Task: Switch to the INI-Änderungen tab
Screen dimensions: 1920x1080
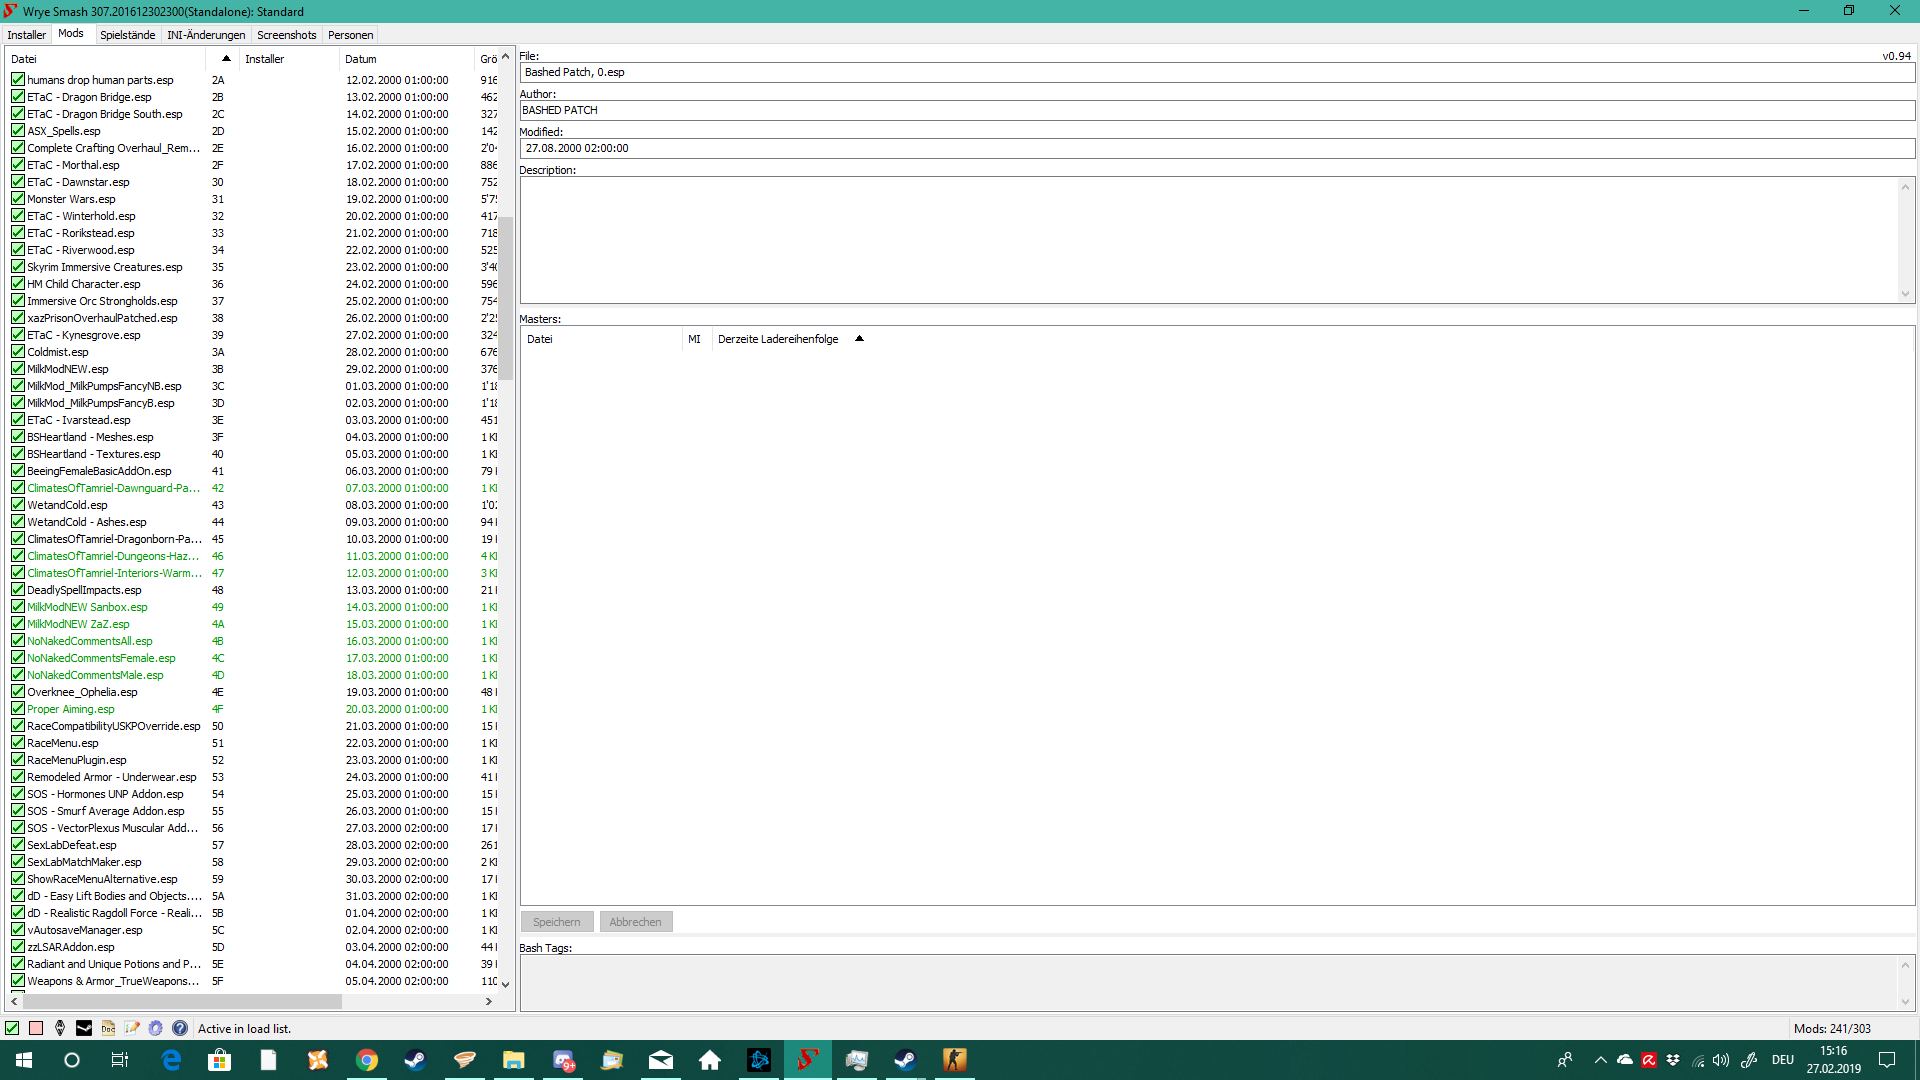Action: pos(206,35)
